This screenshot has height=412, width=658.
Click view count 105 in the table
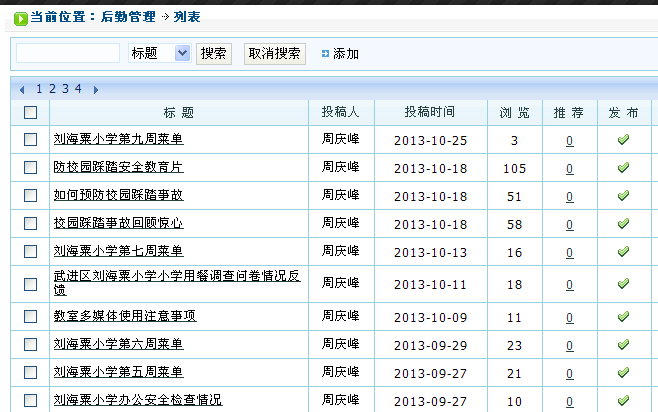[514, 169]
